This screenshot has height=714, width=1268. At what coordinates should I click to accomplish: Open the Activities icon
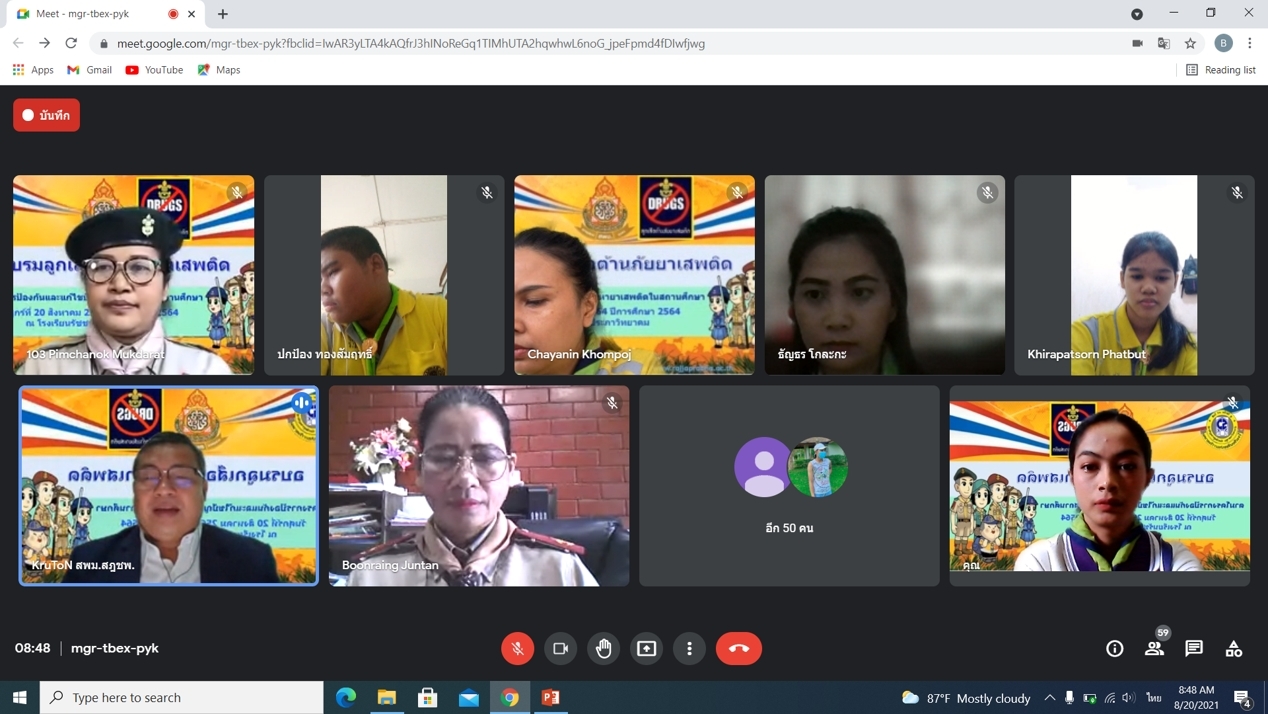click(x=1233, y=648)
